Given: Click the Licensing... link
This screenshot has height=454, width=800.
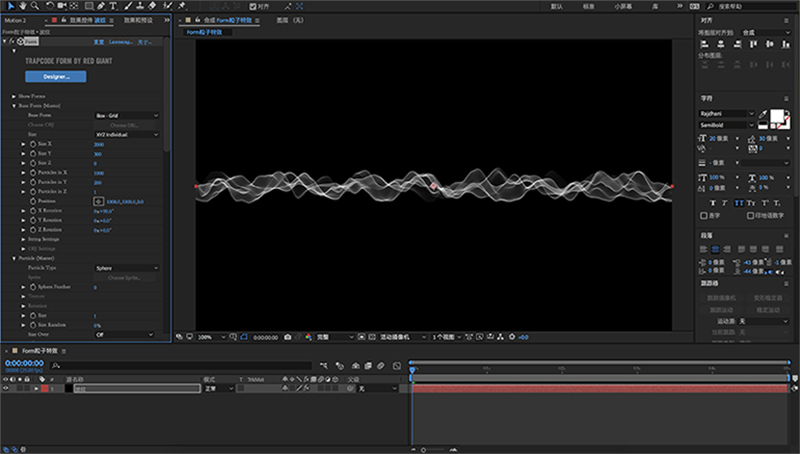Looking at the screenshot, I should (120, 42).
